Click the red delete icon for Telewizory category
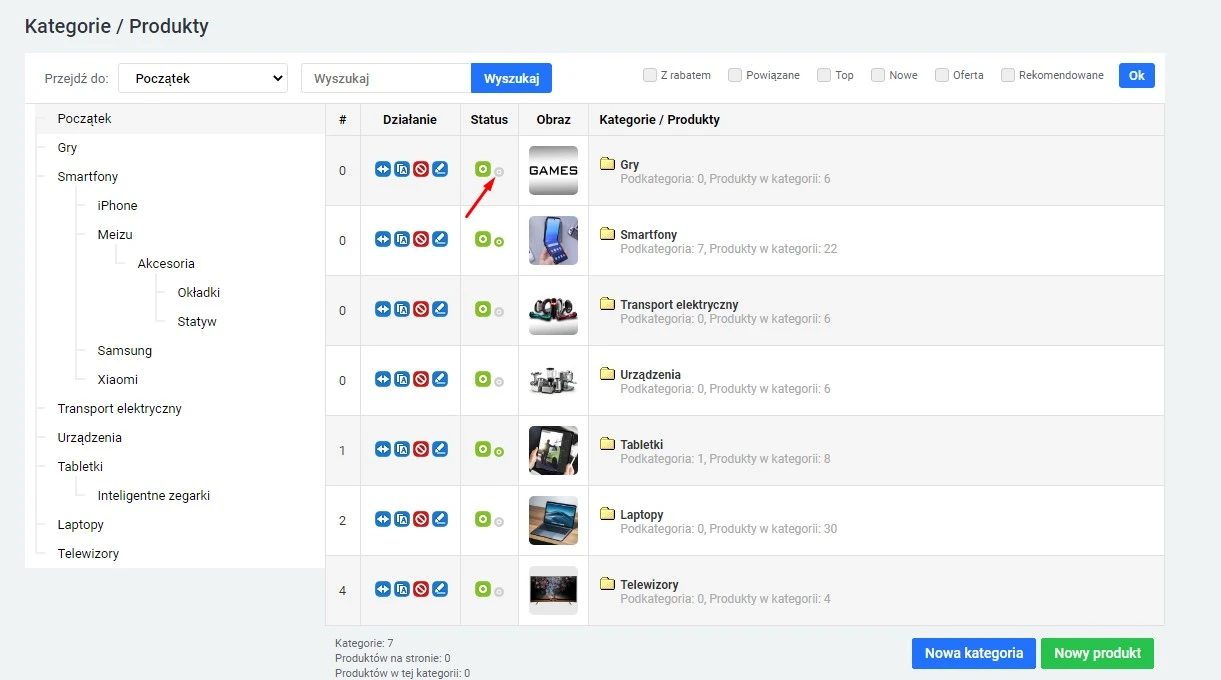1221x680 pixels. 421,589
